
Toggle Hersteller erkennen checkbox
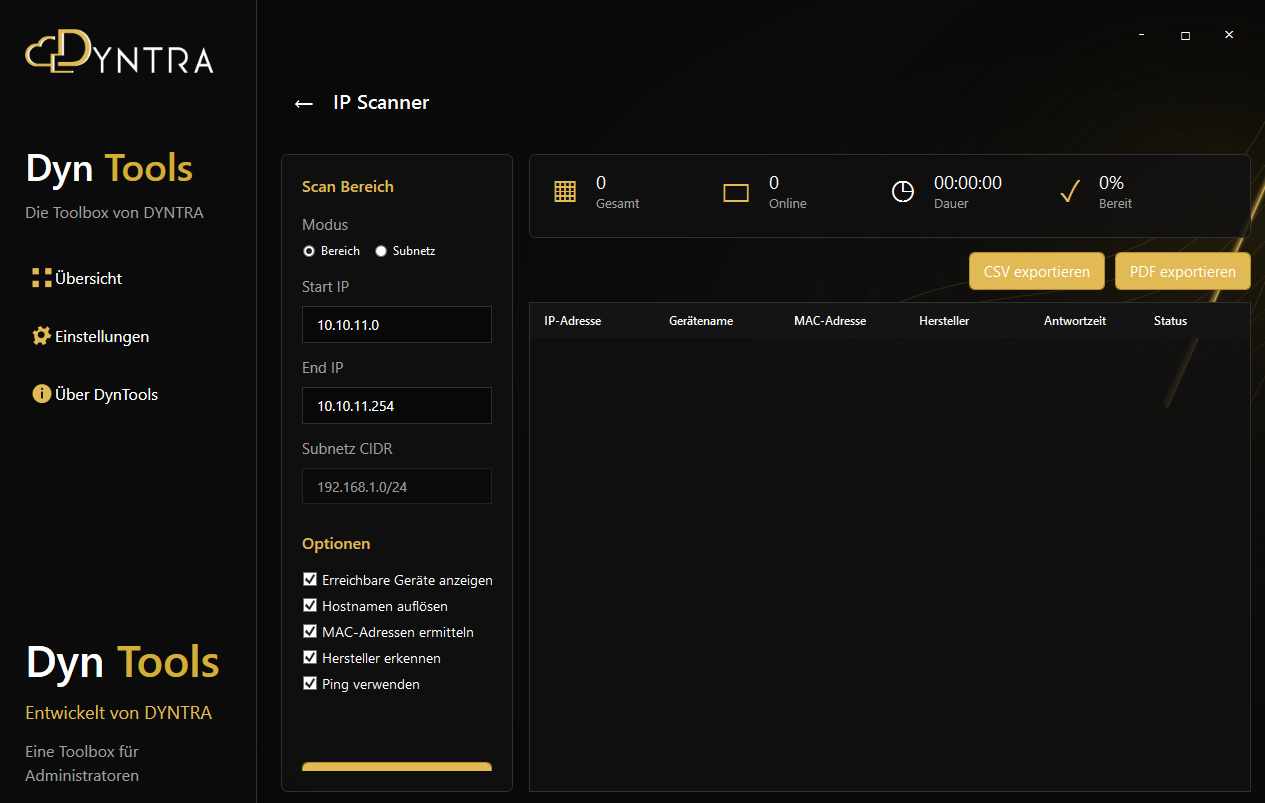click(309, 658)
